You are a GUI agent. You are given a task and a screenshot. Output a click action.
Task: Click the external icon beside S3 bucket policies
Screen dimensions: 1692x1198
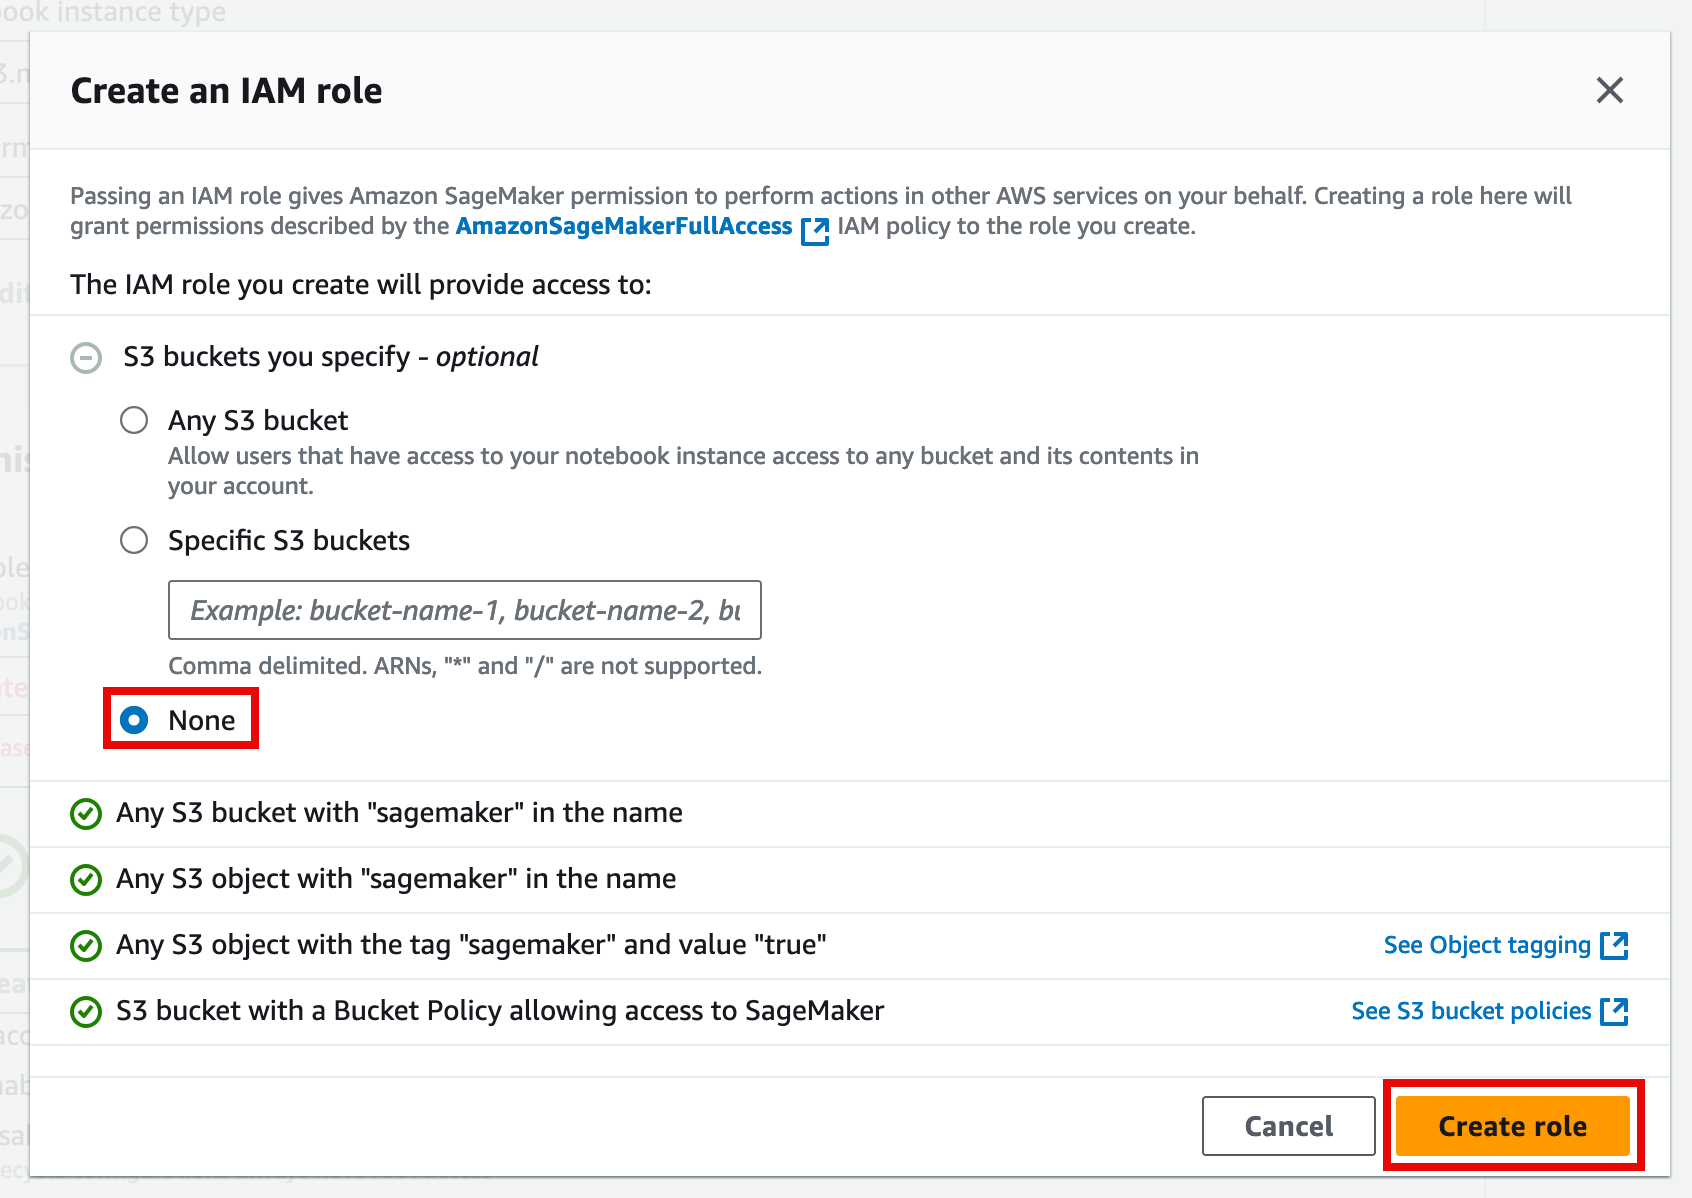tap(1614, 1011)
